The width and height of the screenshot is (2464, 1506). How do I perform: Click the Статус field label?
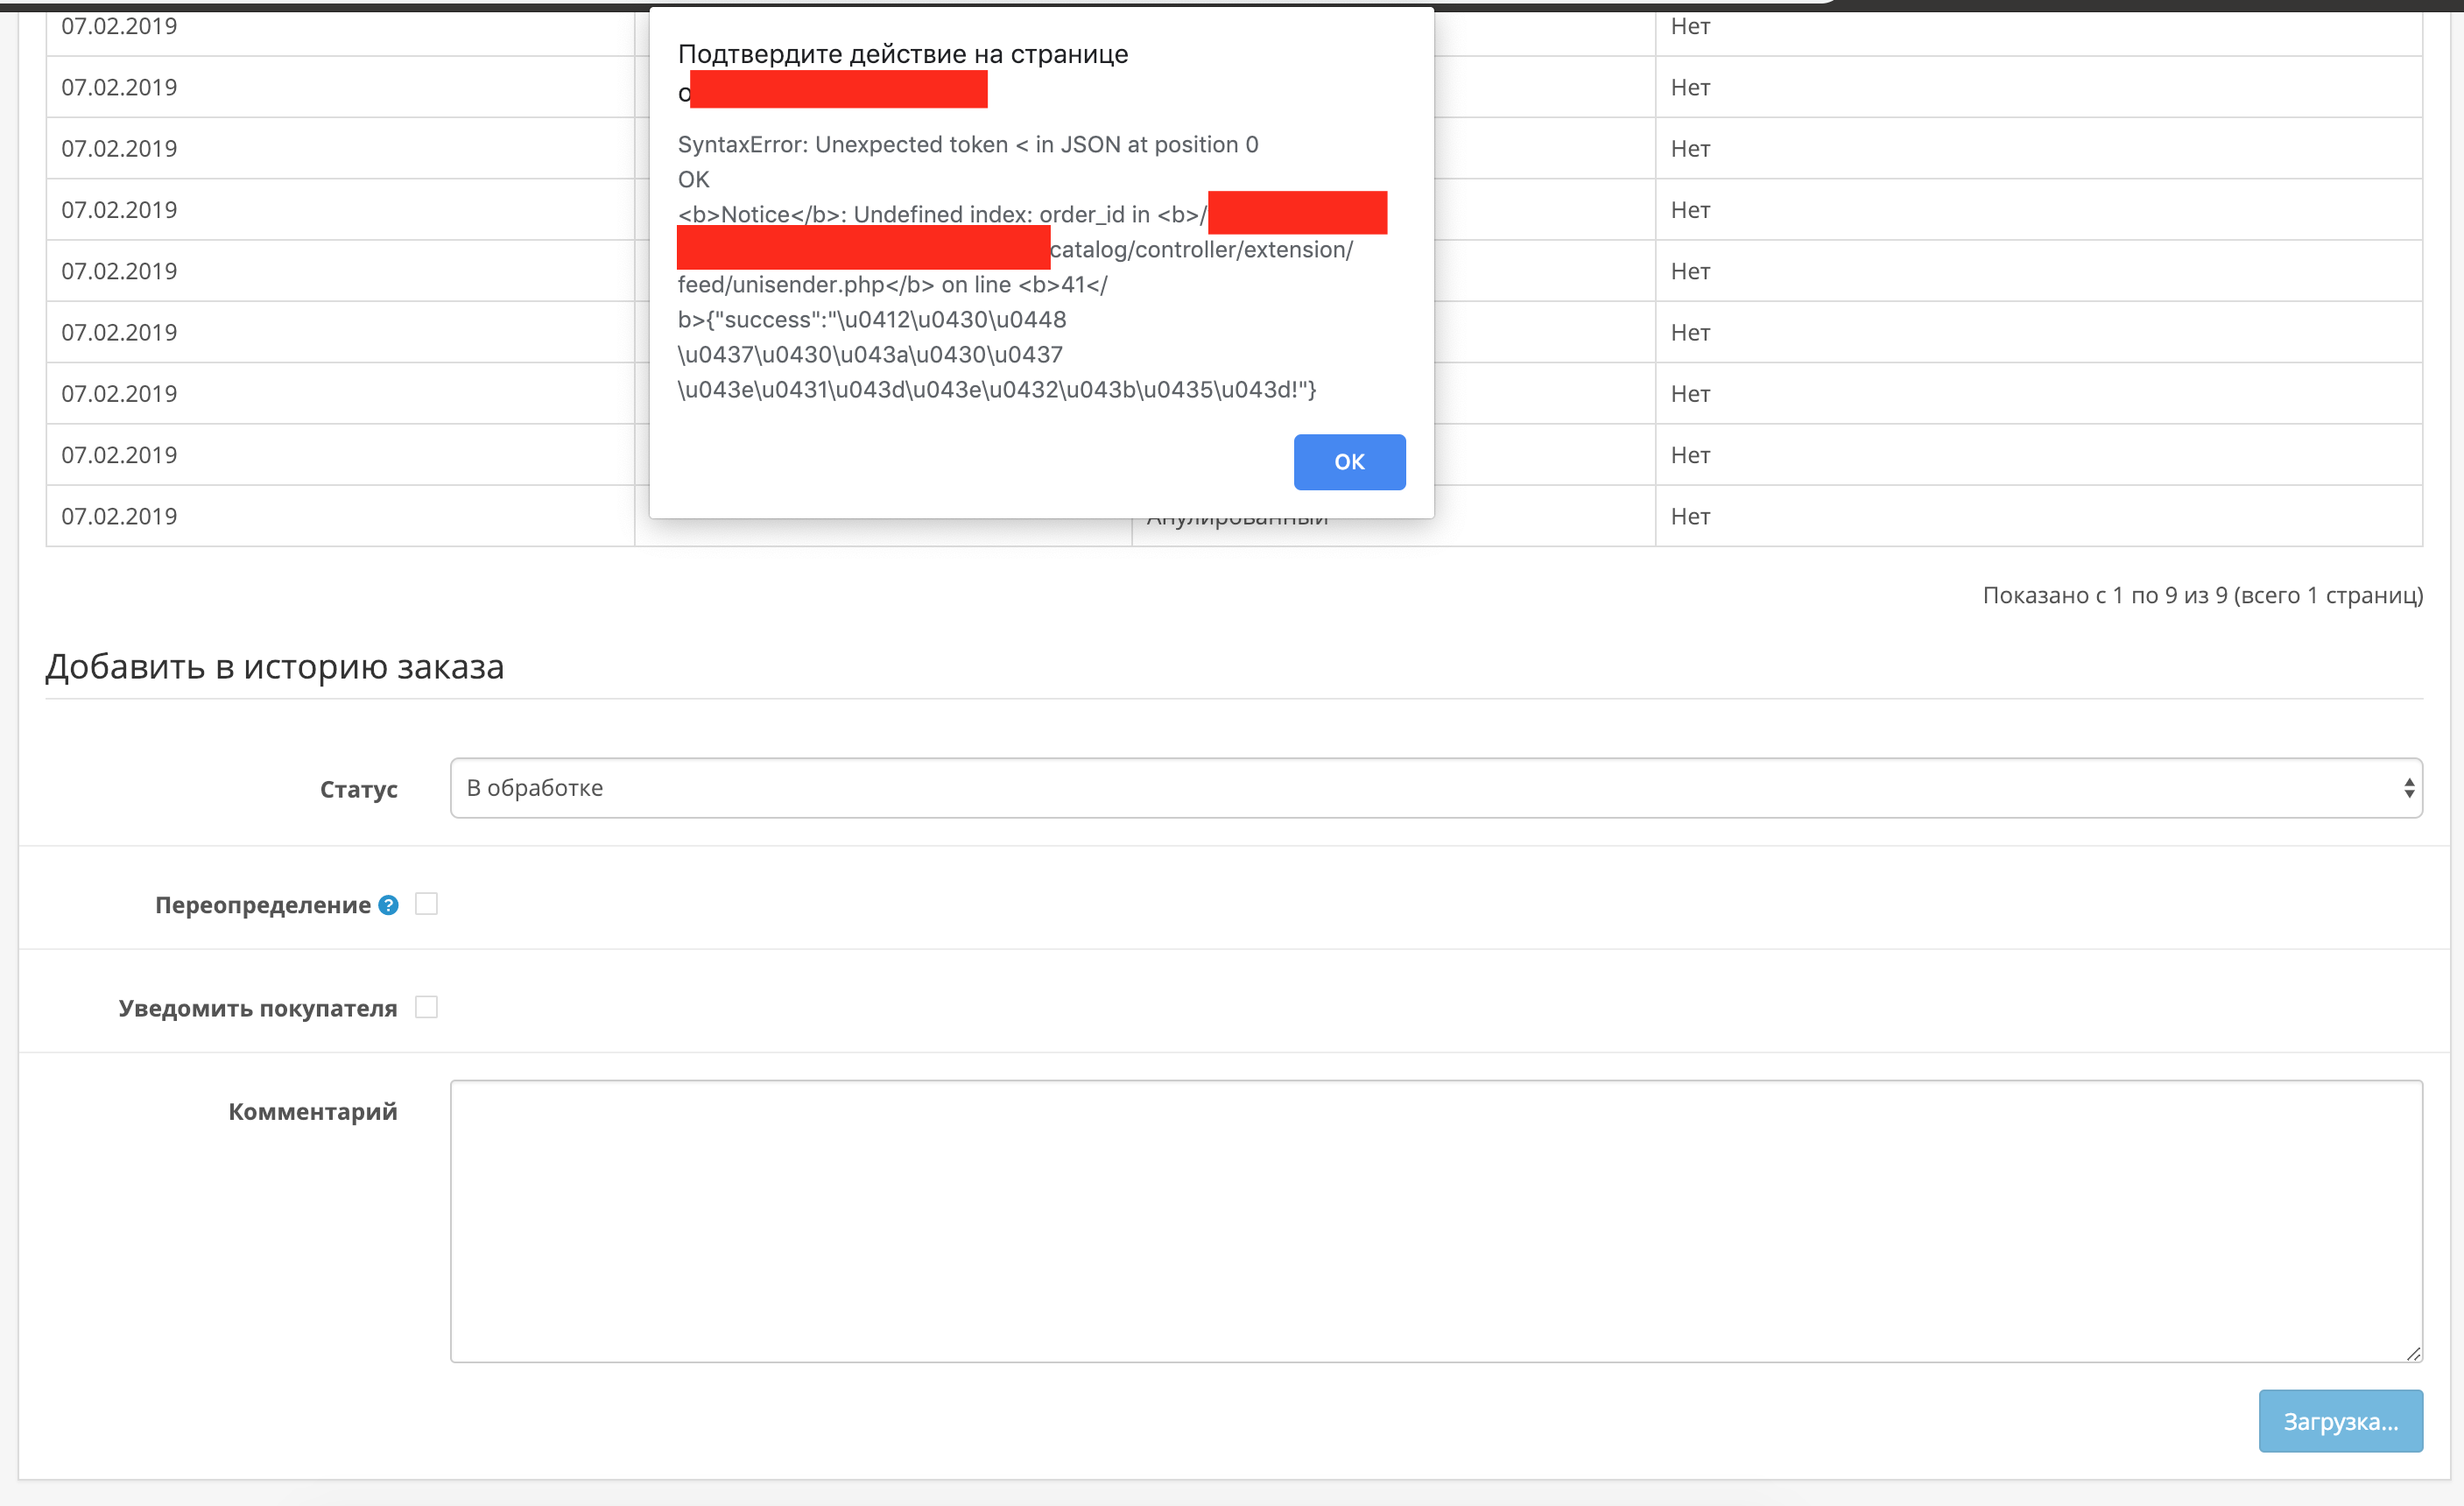pyautogui.click(x=358, y=789)
